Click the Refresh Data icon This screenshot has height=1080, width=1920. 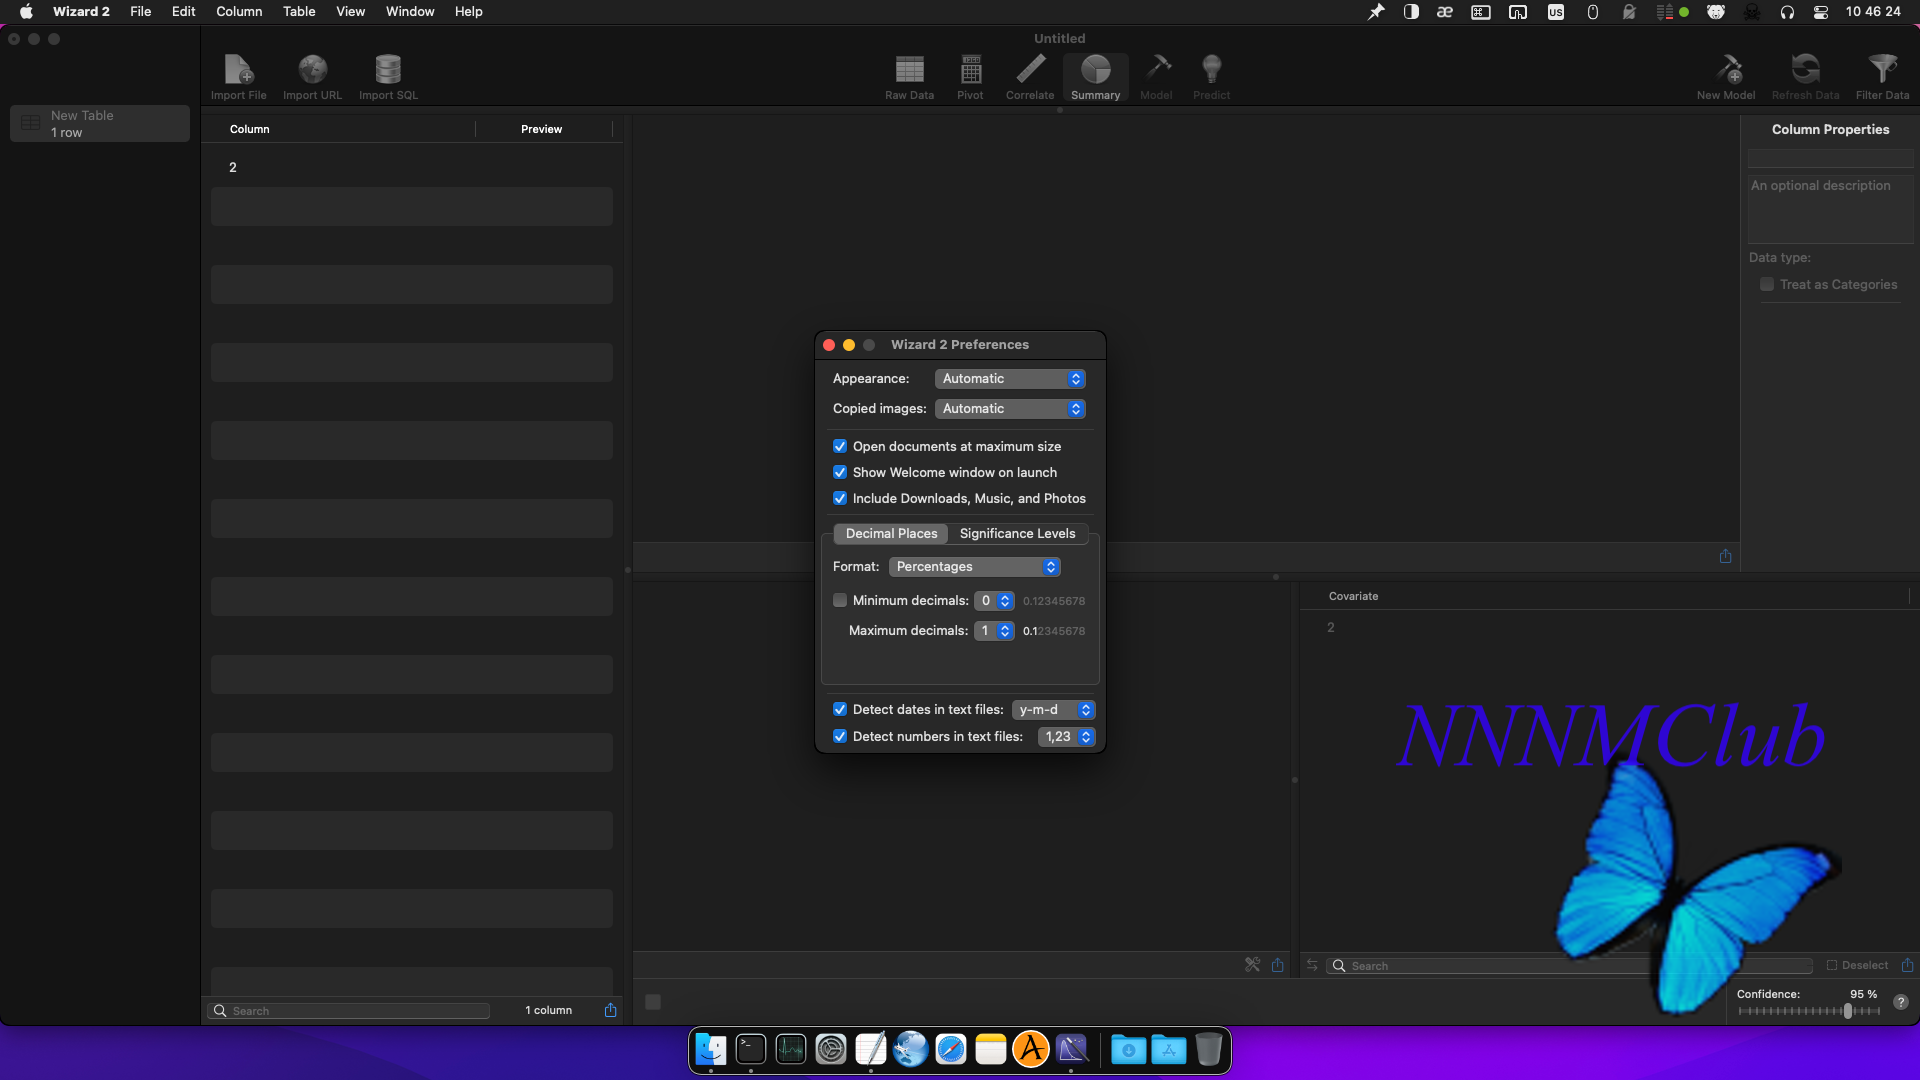[1805, 77]
